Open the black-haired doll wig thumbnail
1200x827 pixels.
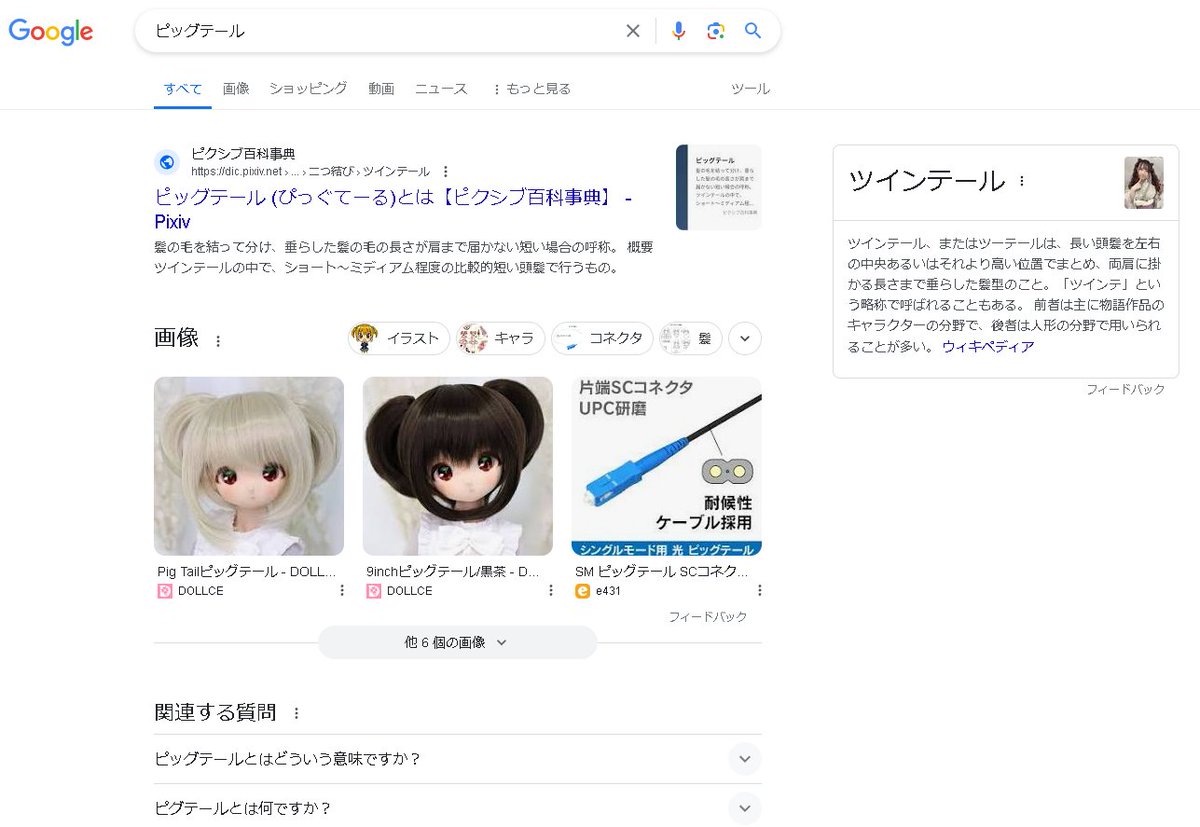pyautogui.click(x=457, y=466)
